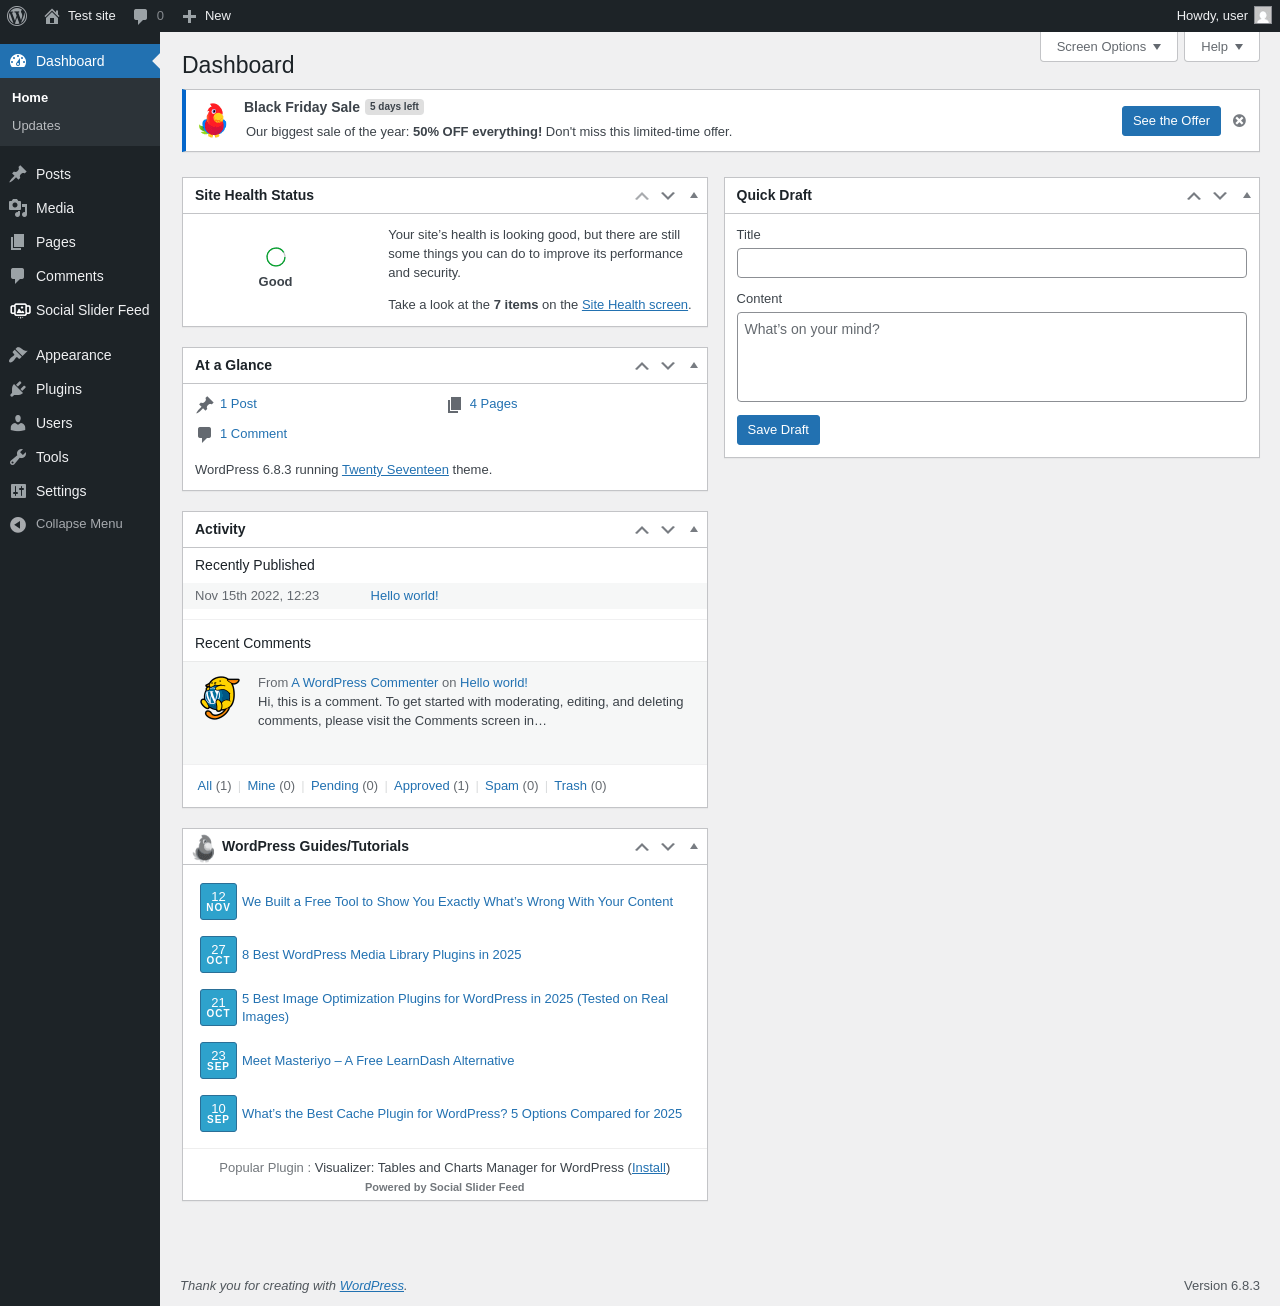Open the WordPress logo menu

(x=17, y=16)
